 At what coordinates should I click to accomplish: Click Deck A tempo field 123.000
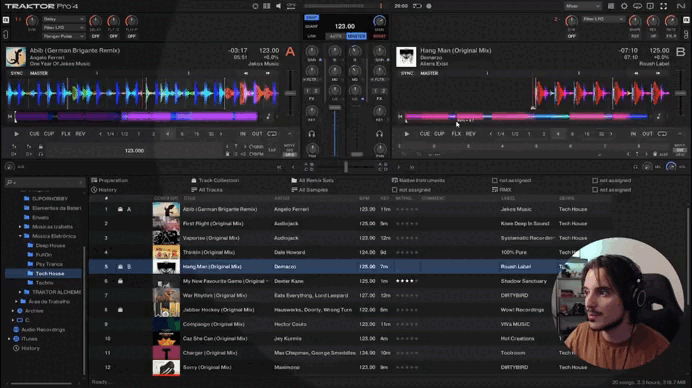click(x=134, y=151)
